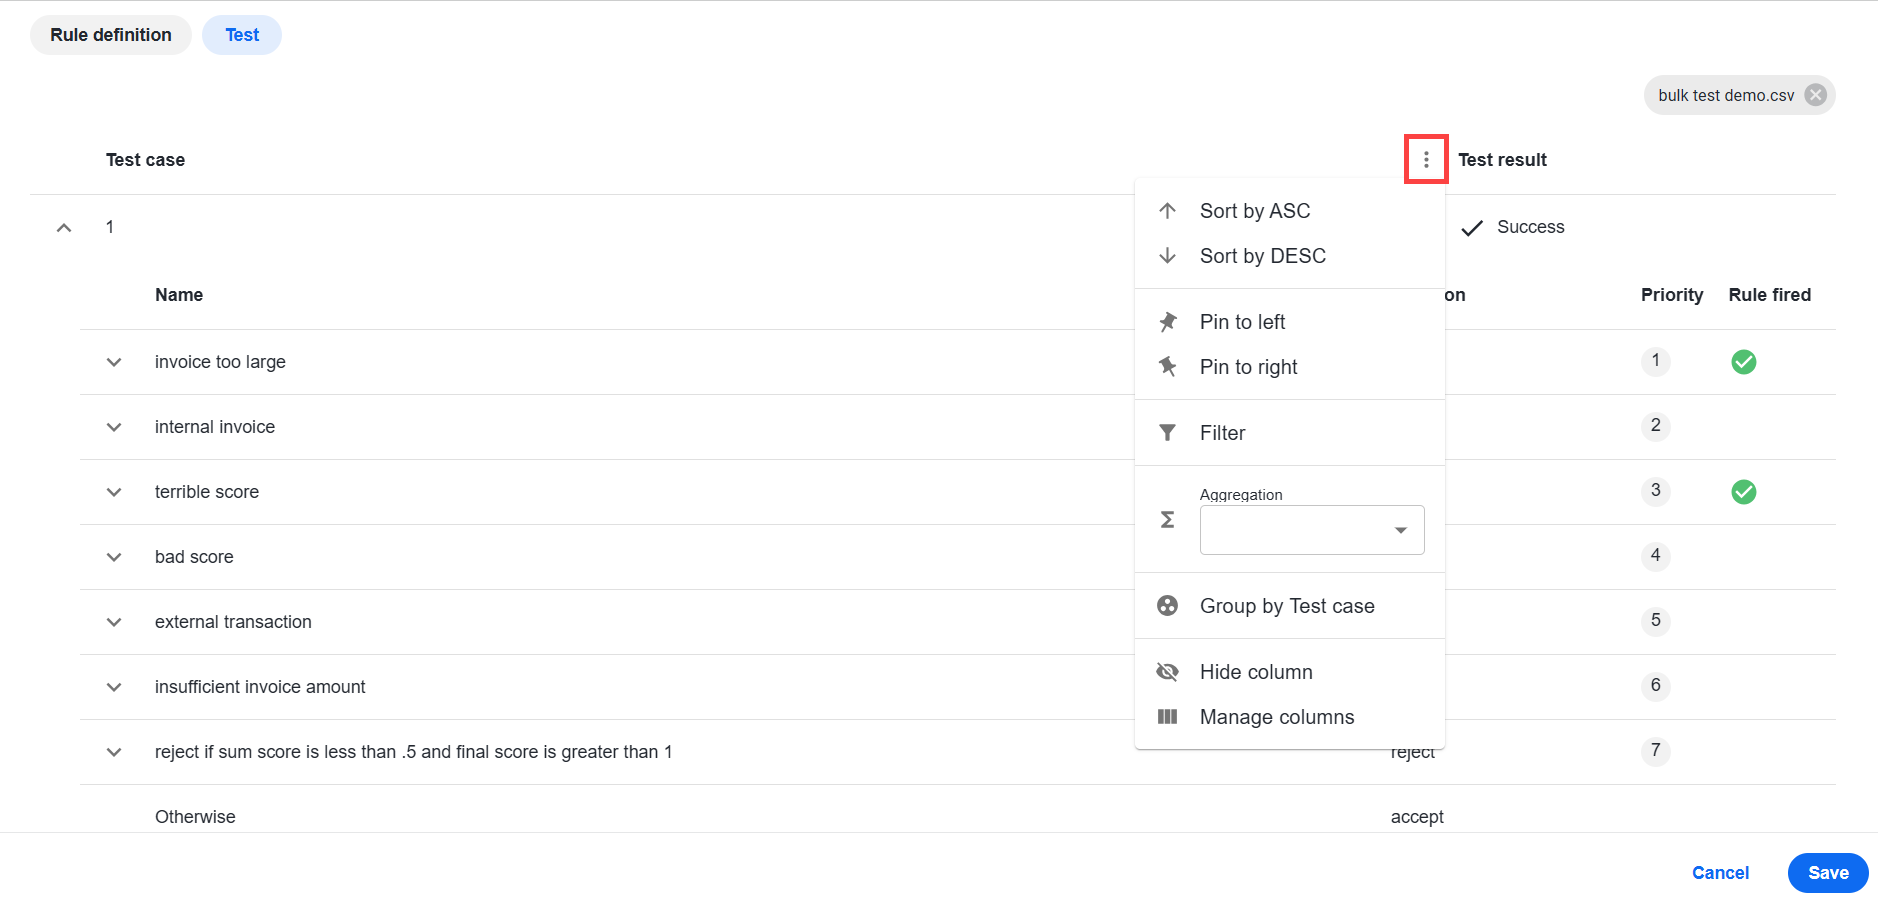1878x912 pixels.
Task: Open Manage columns
Action: tap(1290, 717)
